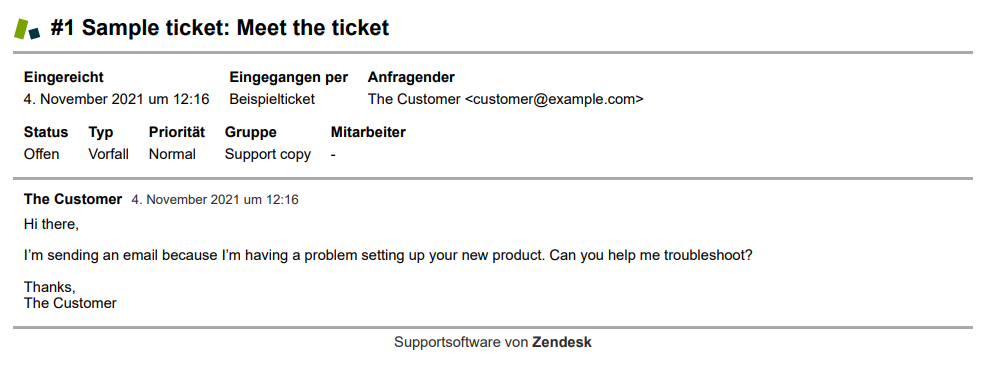The height and width of the screenshot is (369, 987).
Task: Click the comment timestamp beside the author
Action: tap(215, 200)
